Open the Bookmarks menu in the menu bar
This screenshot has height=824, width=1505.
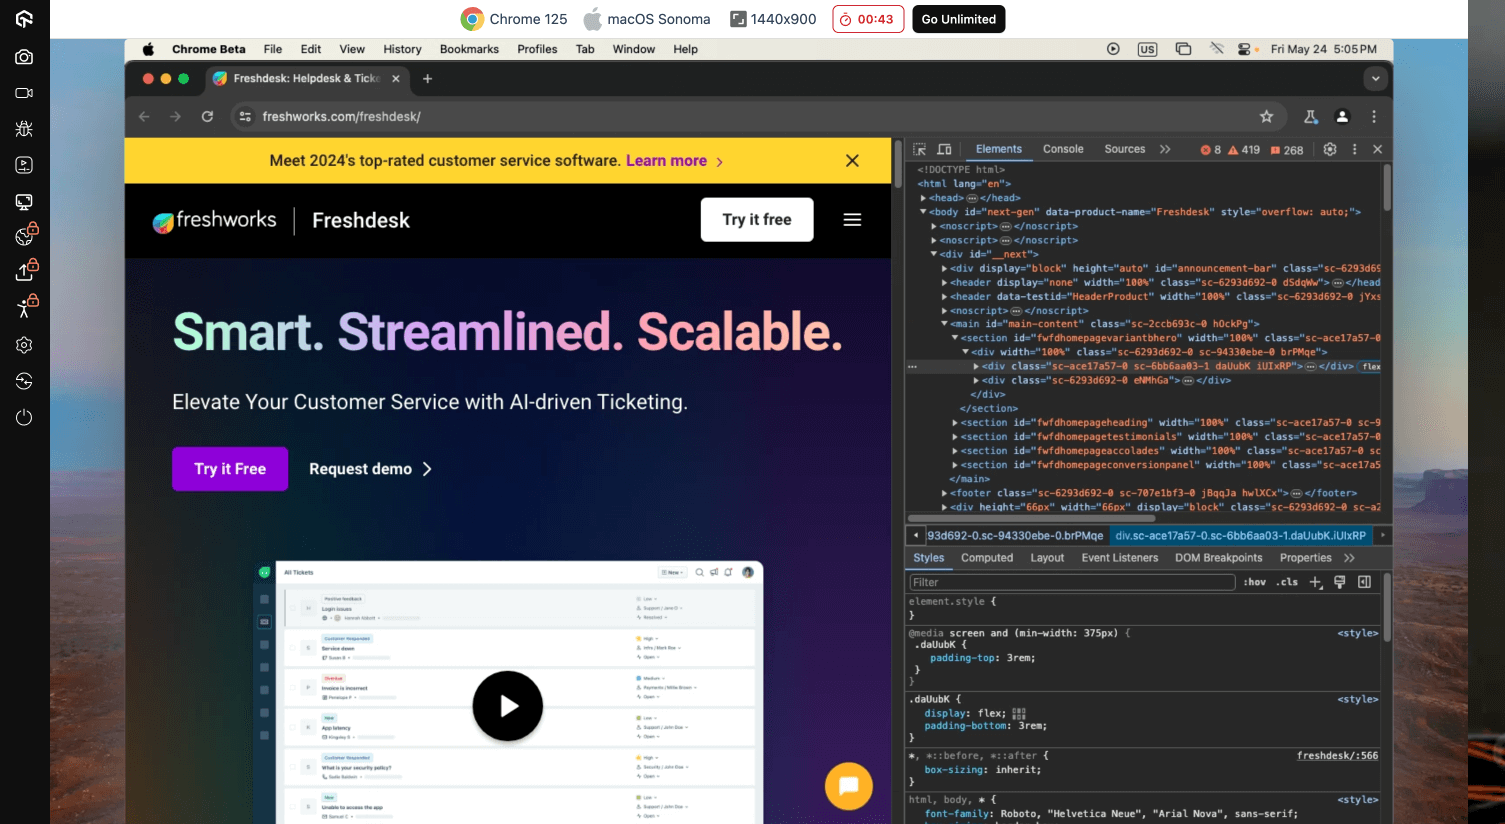pos(469,49)
